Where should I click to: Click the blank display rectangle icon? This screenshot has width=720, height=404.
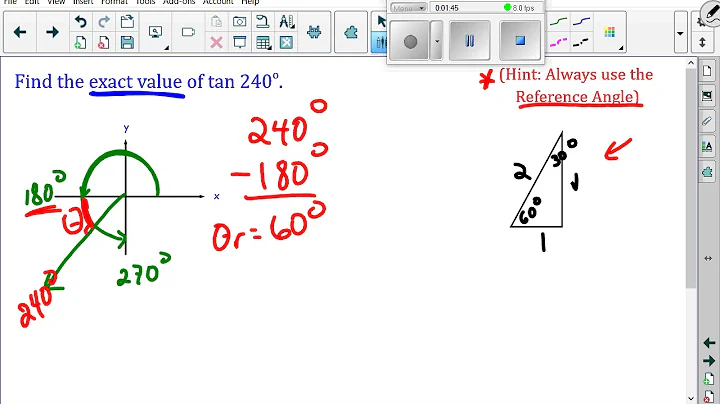click(x=188, y=32)
